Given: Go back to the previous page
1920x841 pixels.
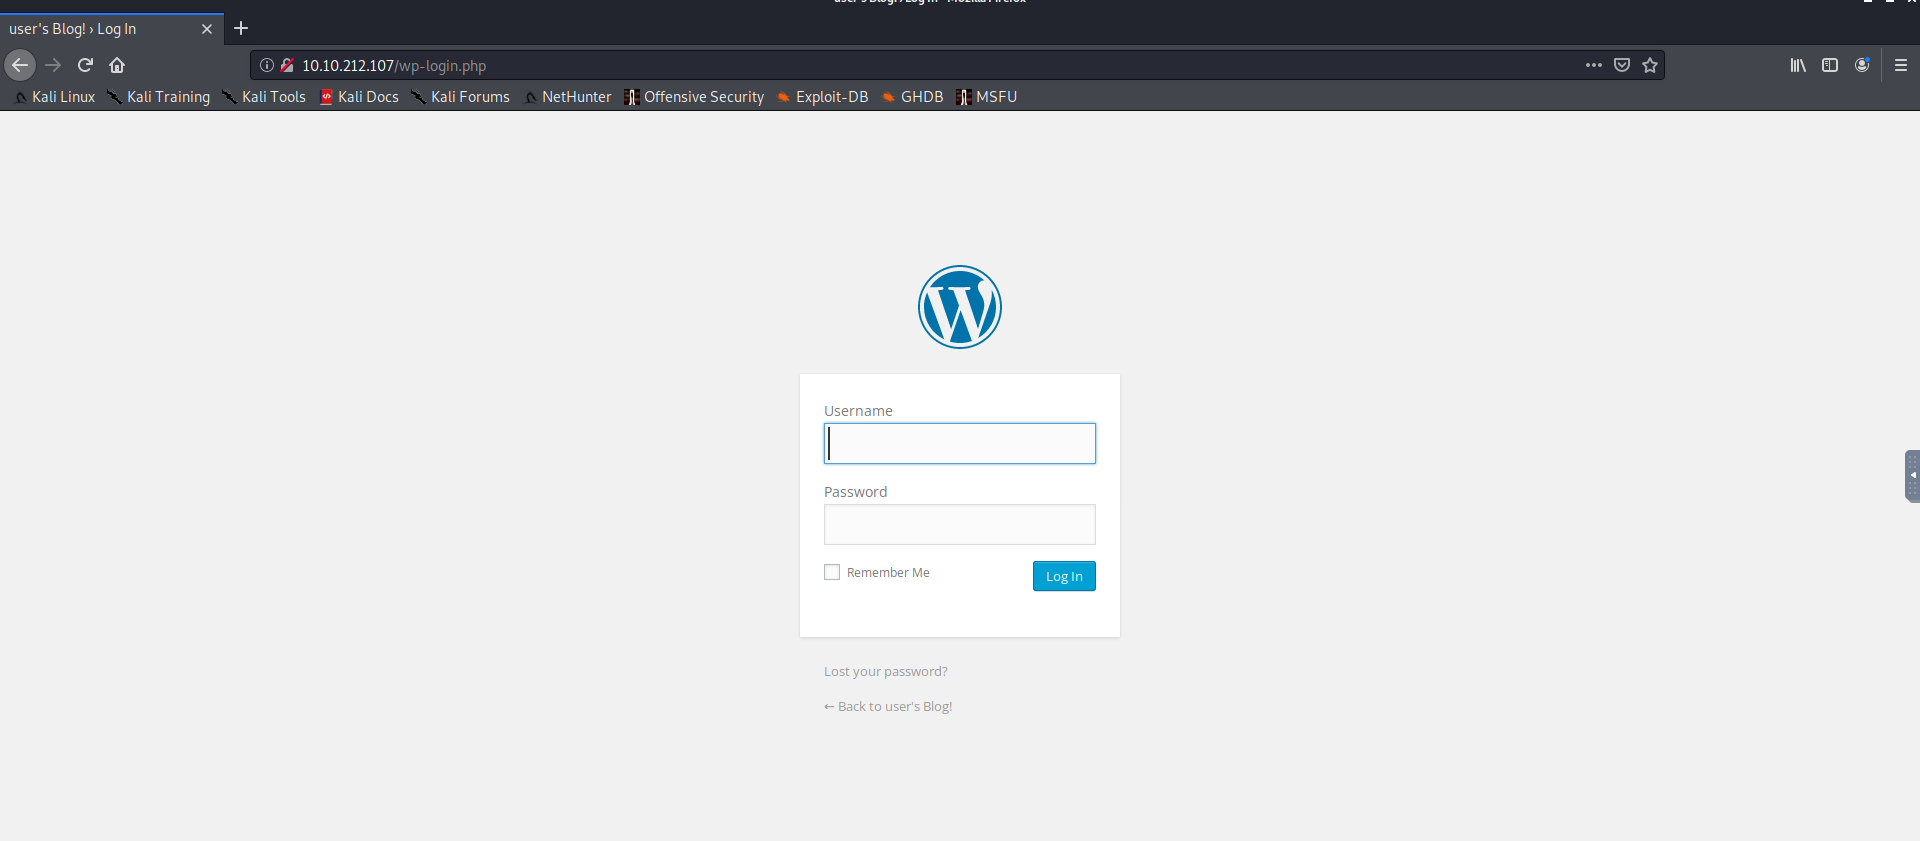Looking at the screenshot, I should pyautogui.click(x=20, y=65).
